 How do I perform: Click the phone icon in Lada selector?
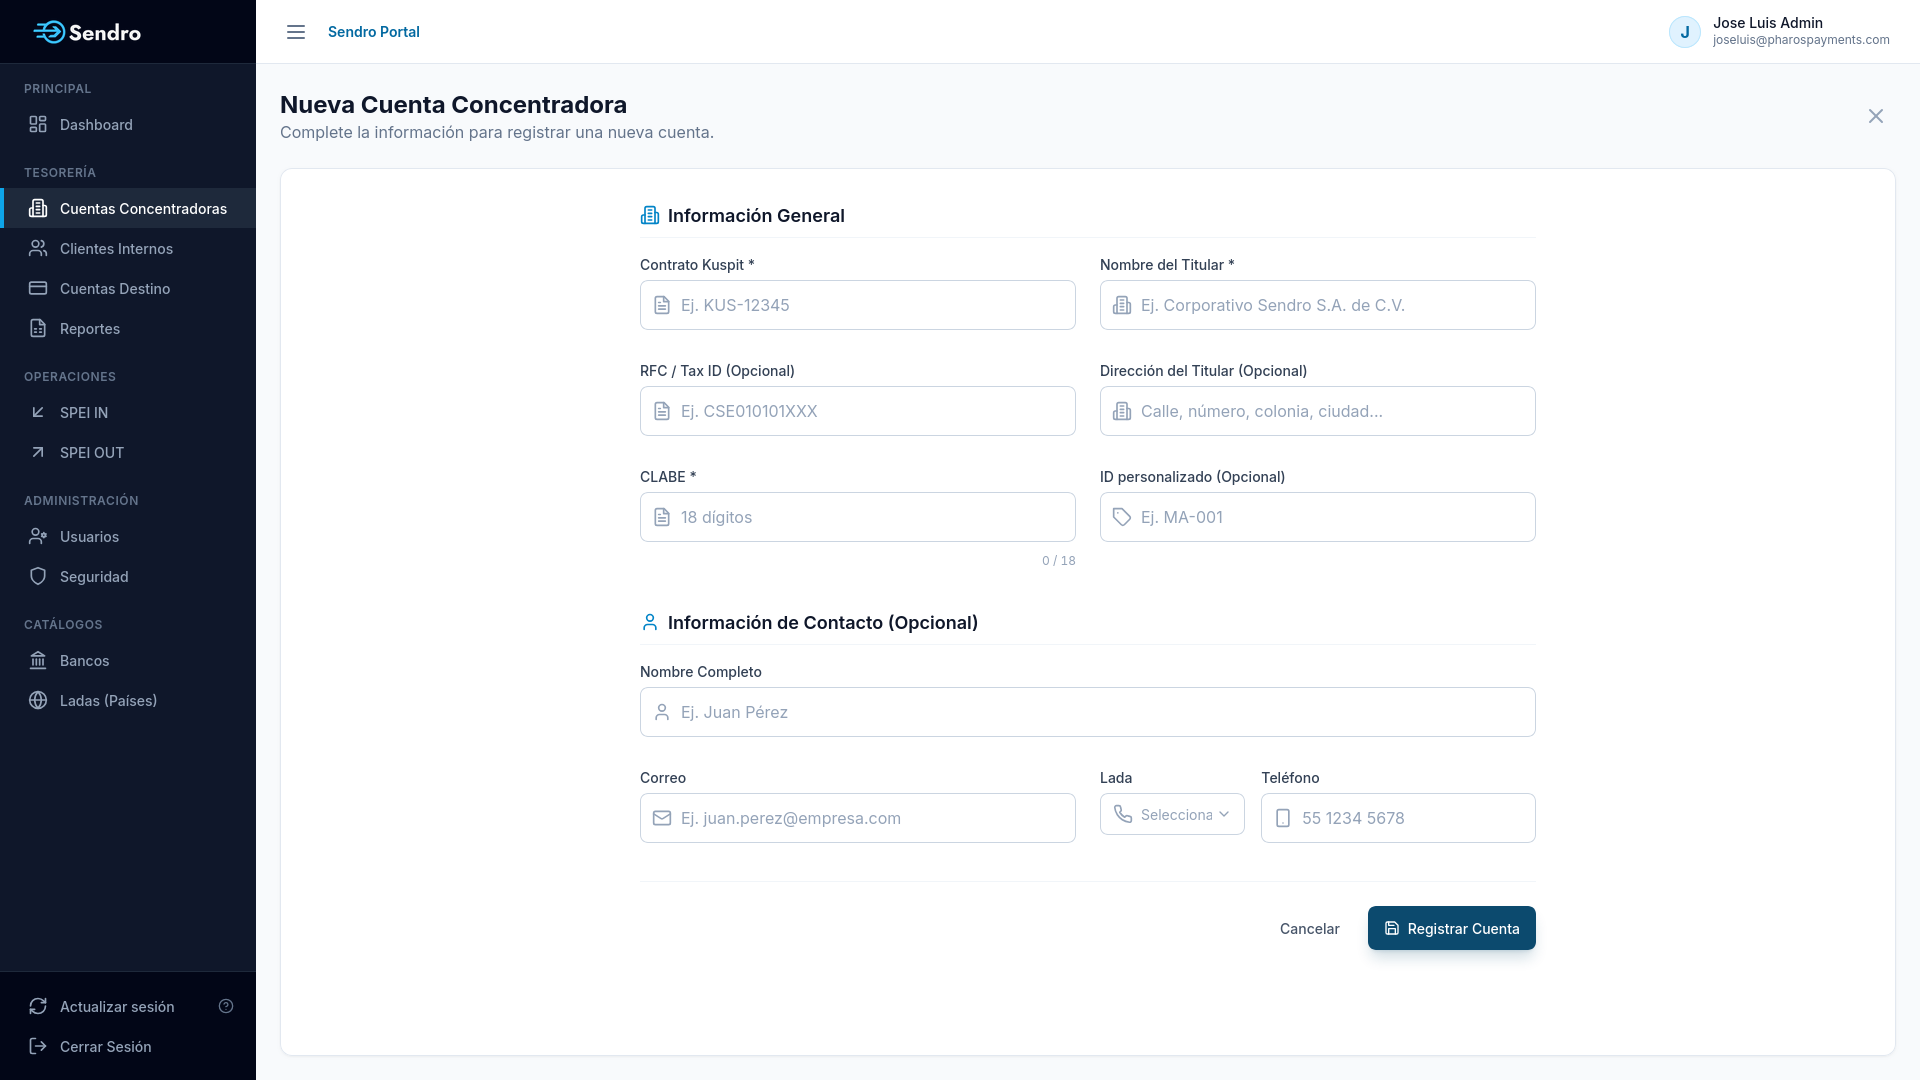(1123, 814)
